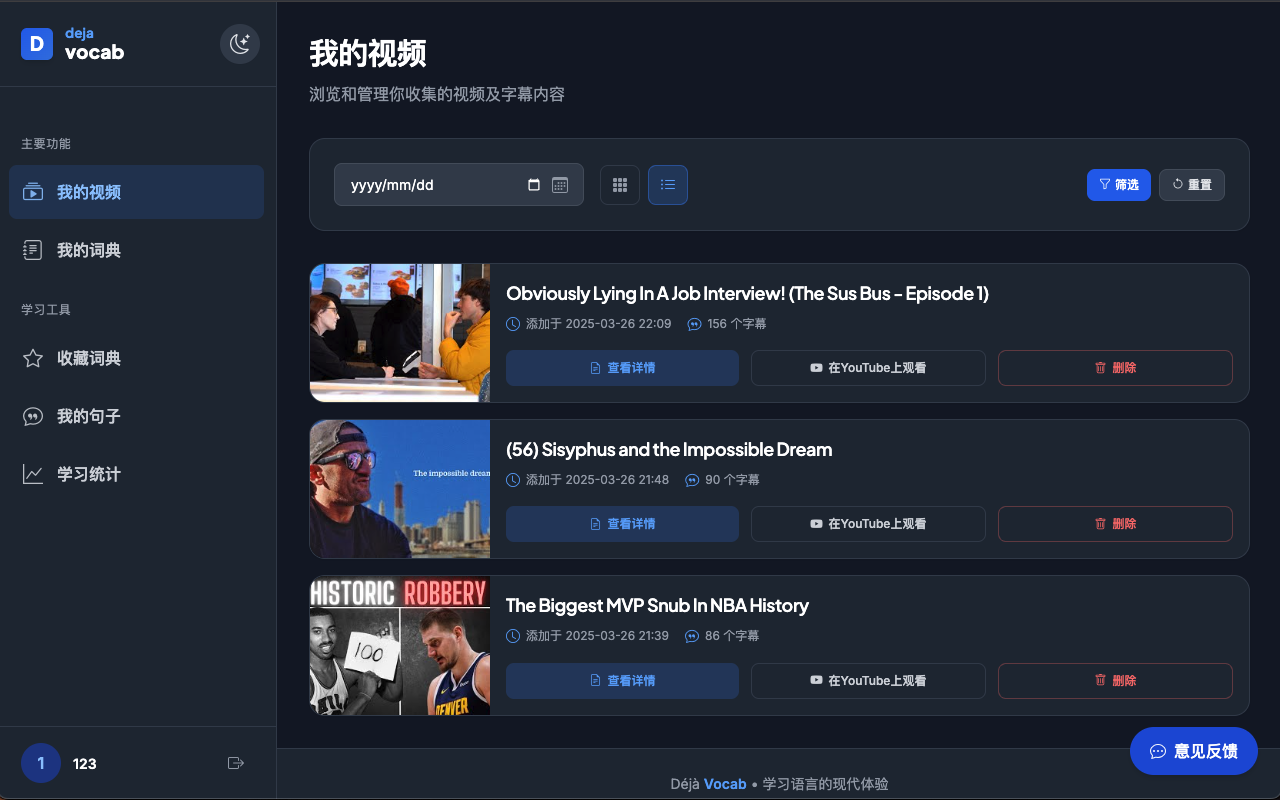Open 我的视频 in the sidebar
The width and height of the screenshot is (1280, 800).
click(136, 192)
